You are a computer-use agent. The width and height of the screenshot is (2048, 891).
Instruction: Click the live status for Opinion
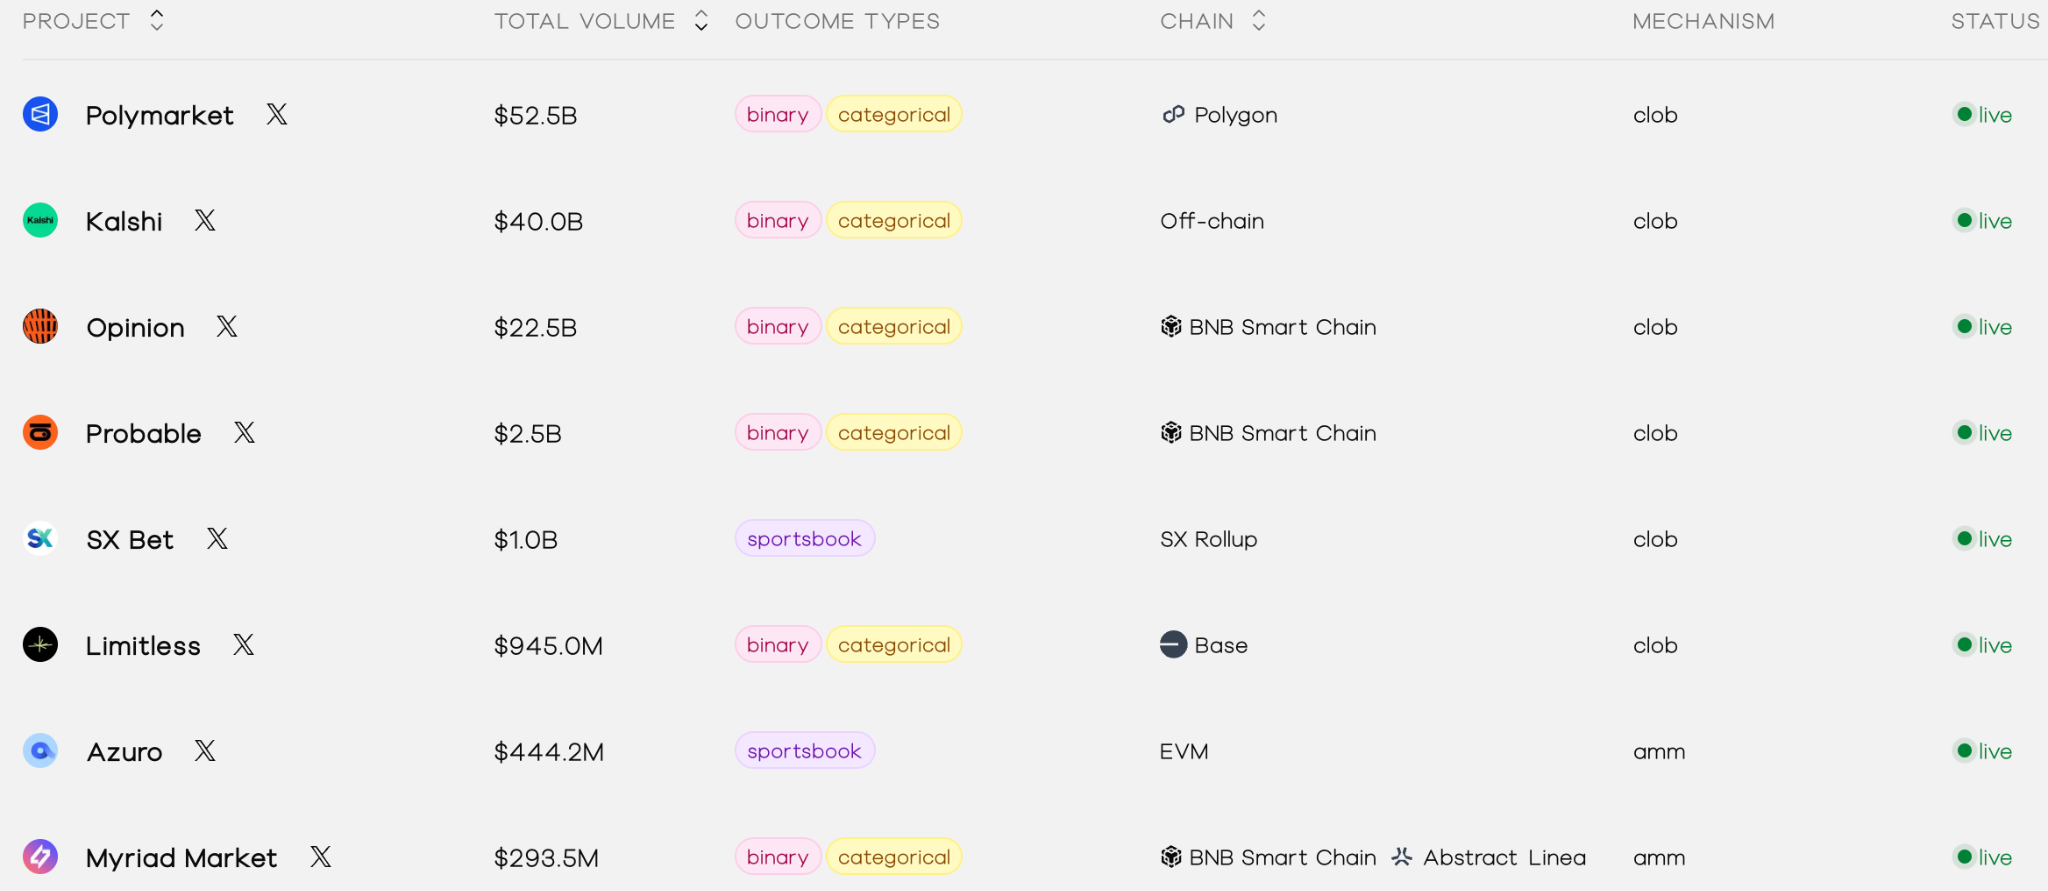[x=1983, y=327]
